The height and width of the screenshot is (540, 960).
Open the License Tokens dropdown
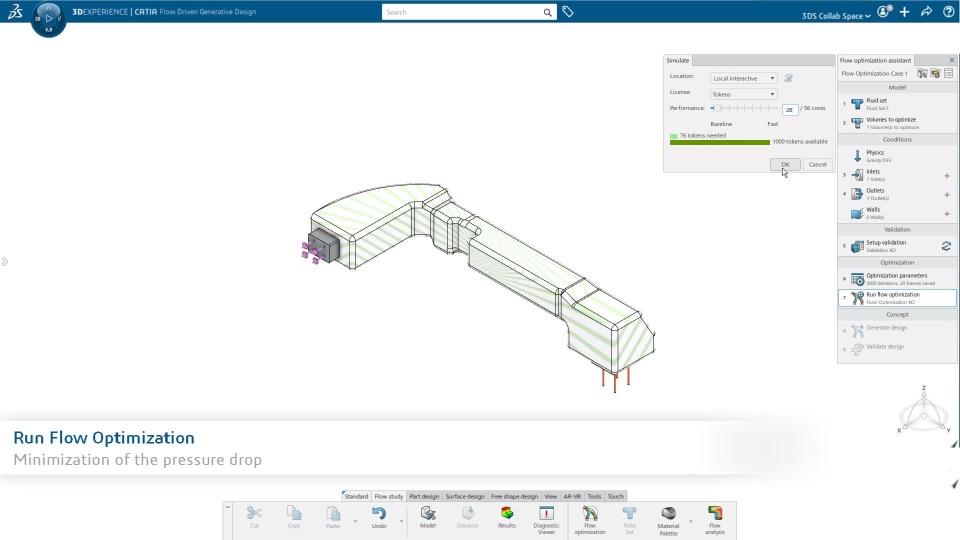point(744,94)
